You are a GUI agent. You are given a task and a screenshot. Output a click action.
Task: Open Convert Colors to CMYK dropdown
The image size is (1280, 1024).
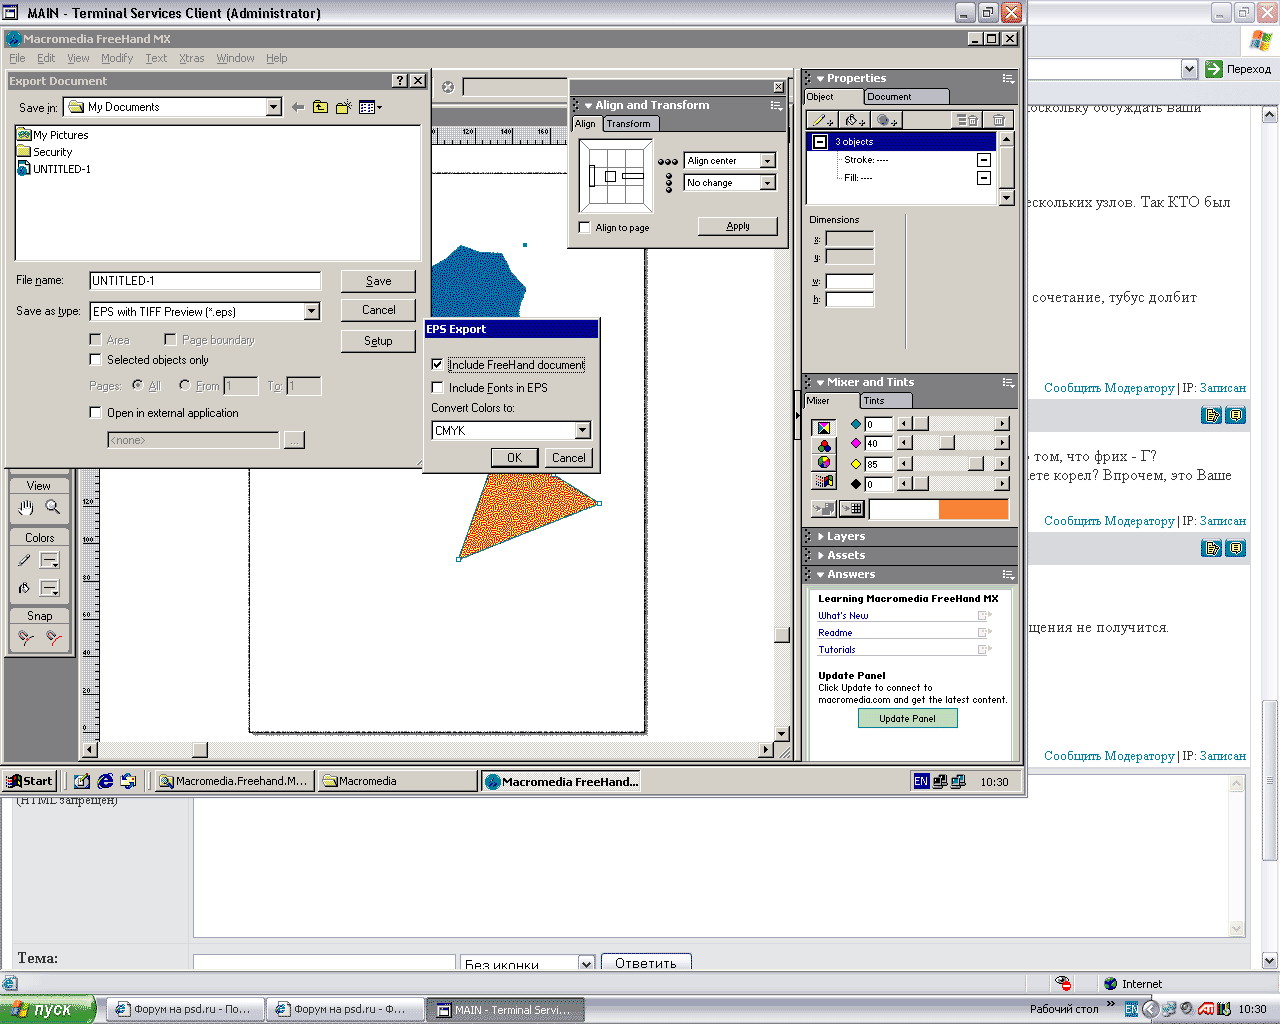point(582,431)
